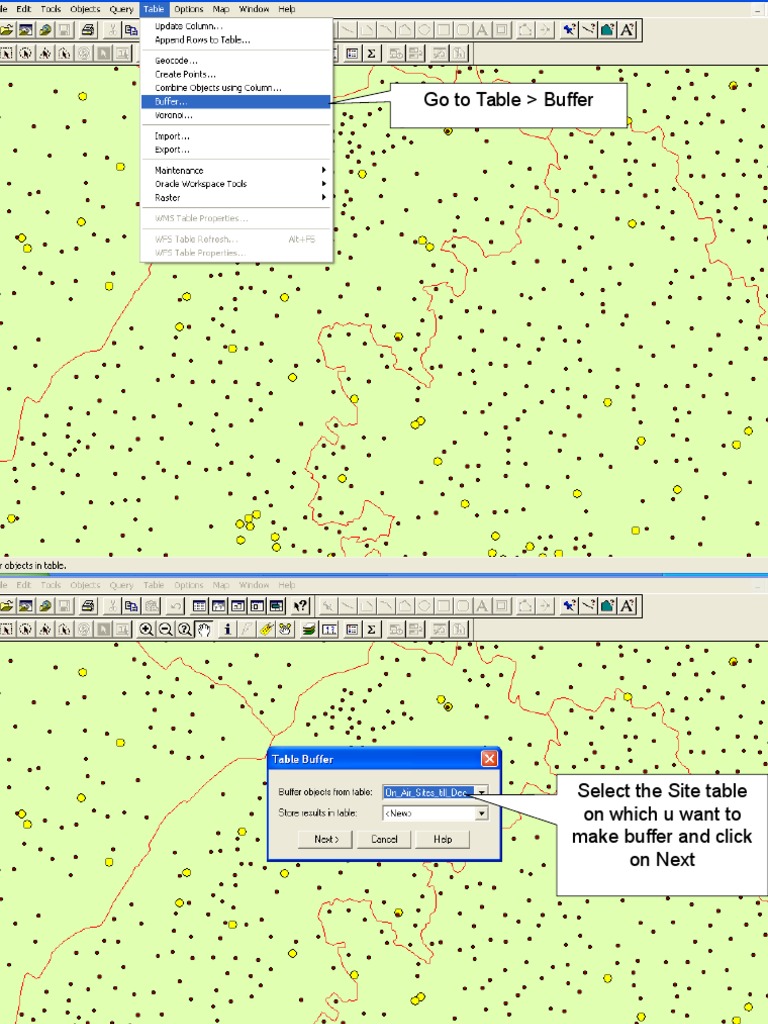Click the New Grapher window icon
The height and width of the screenshot is (1024, 768).
[x=238, y=606]
